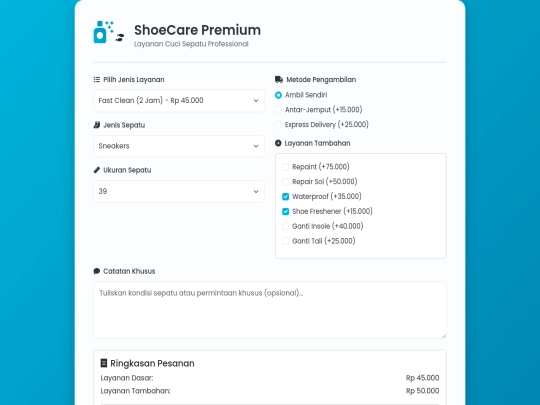The image size is (540, 405).
Task: Expand the Sneakers shoe type dropdown
Action: pyautogui.click(x=179, y=146)
